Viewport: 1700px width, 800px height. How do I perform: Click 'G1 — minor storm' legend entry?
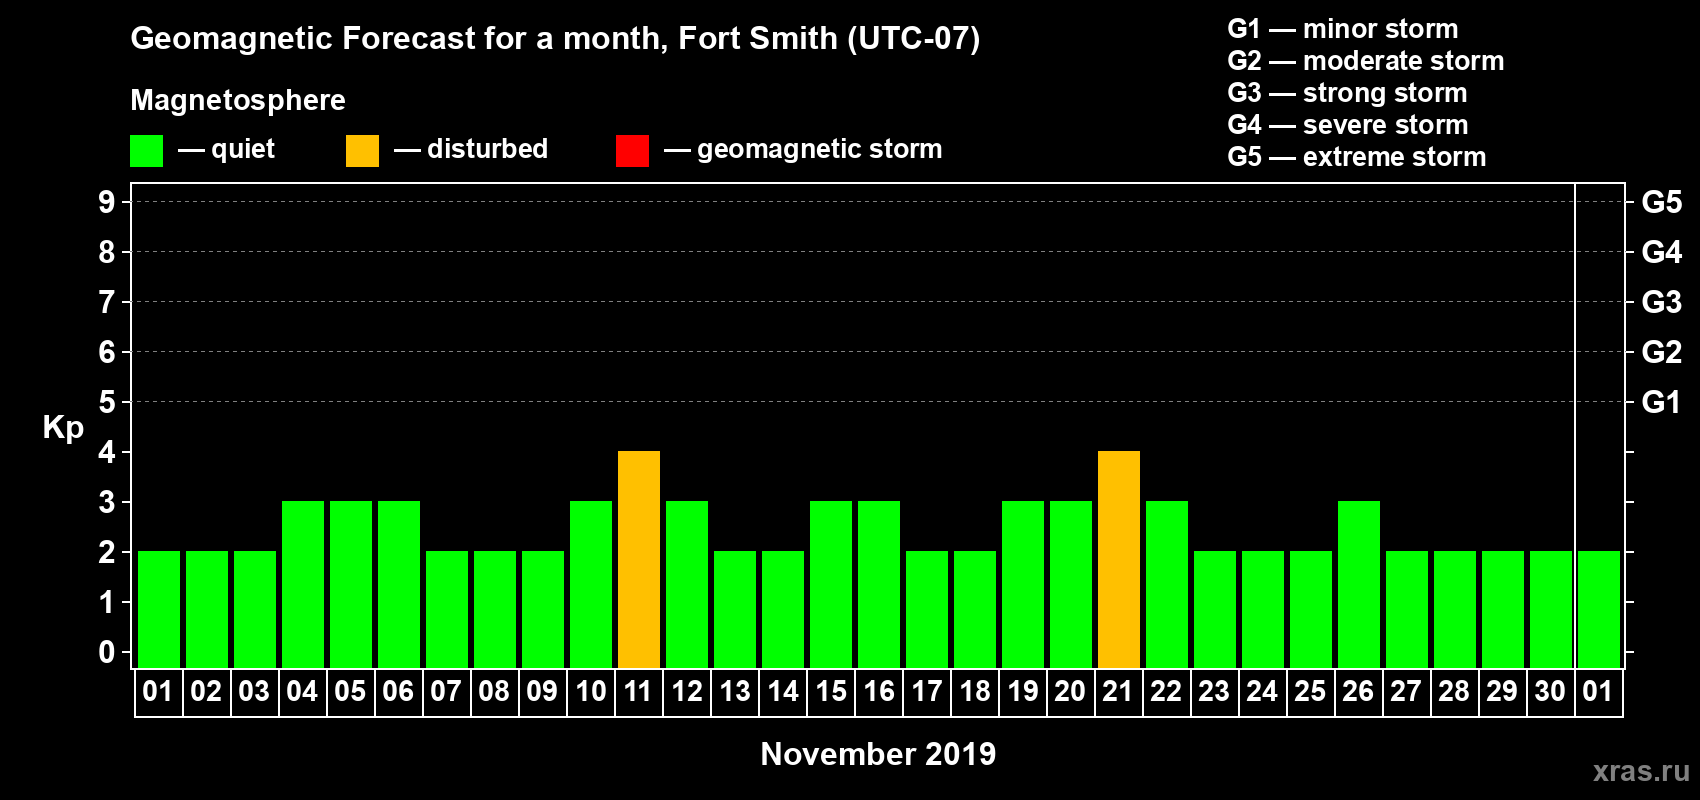click(x=1342, y=29)
